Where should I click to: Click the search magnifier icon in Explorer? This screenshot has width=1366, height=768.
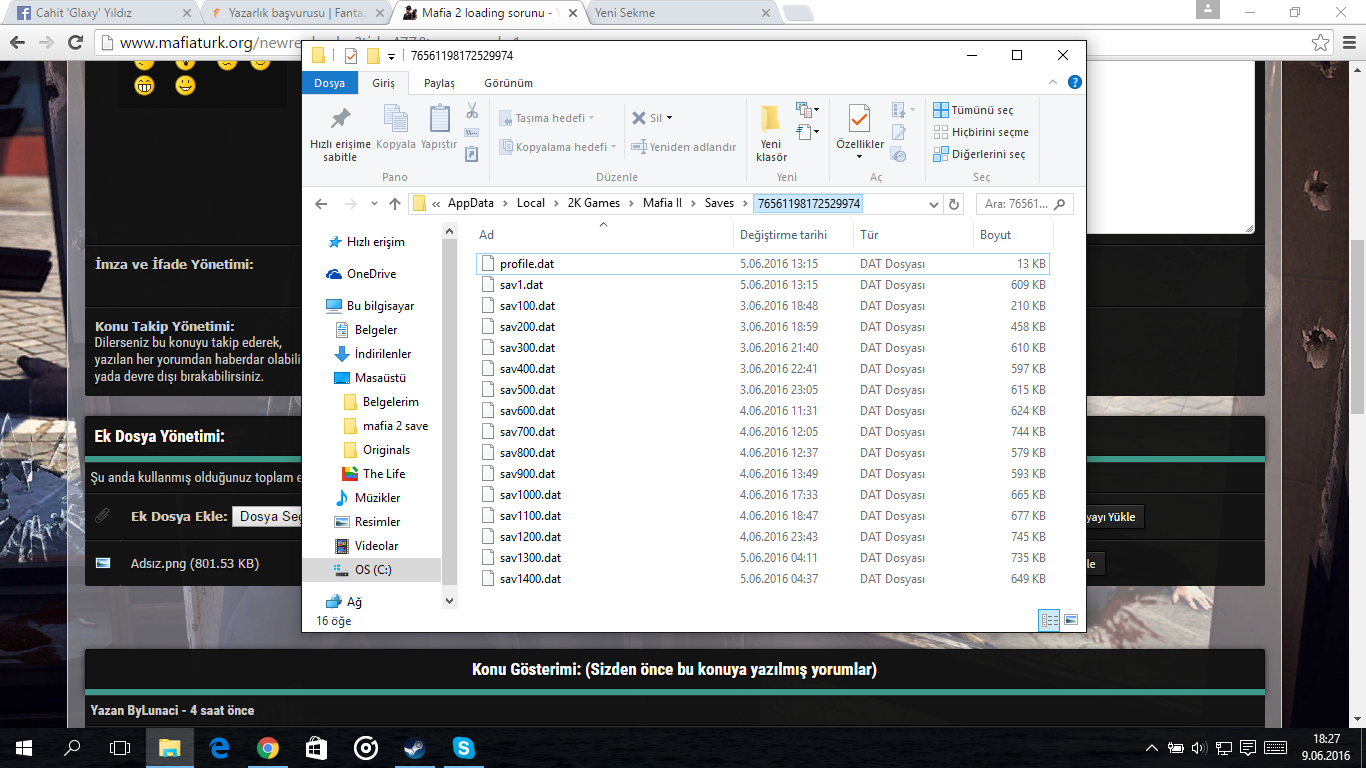[1060, 204]
